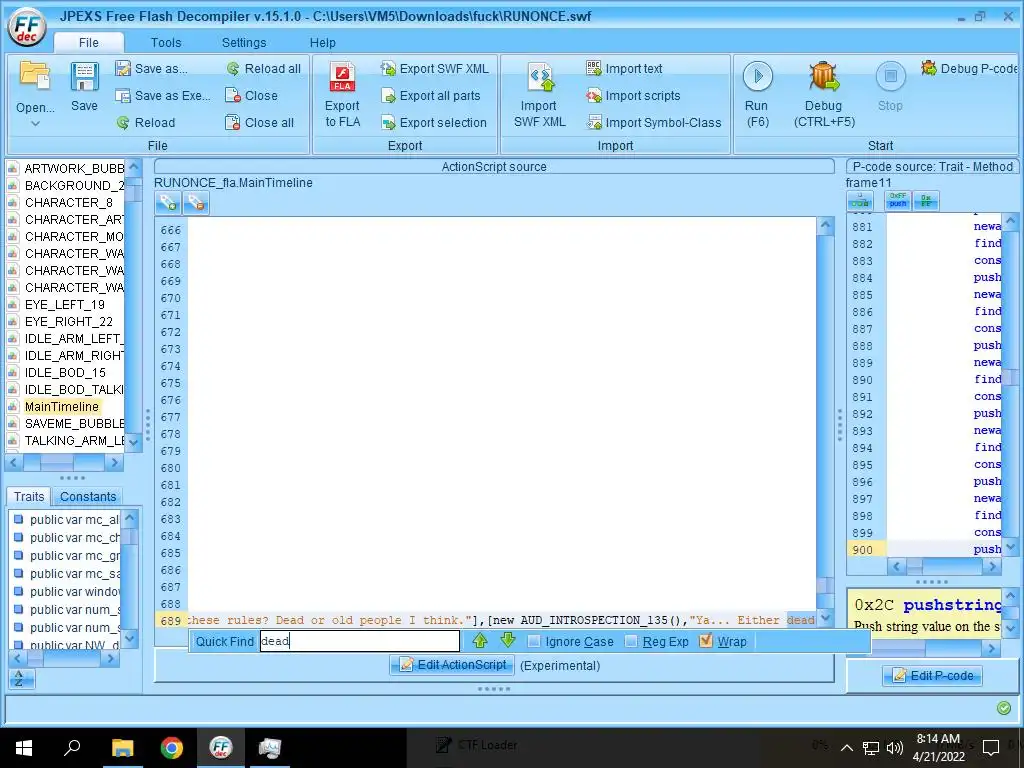Image resolution: width=1024 pixels, height=768 pixels.
Task: Click Import text
Action: click(624, 69)
